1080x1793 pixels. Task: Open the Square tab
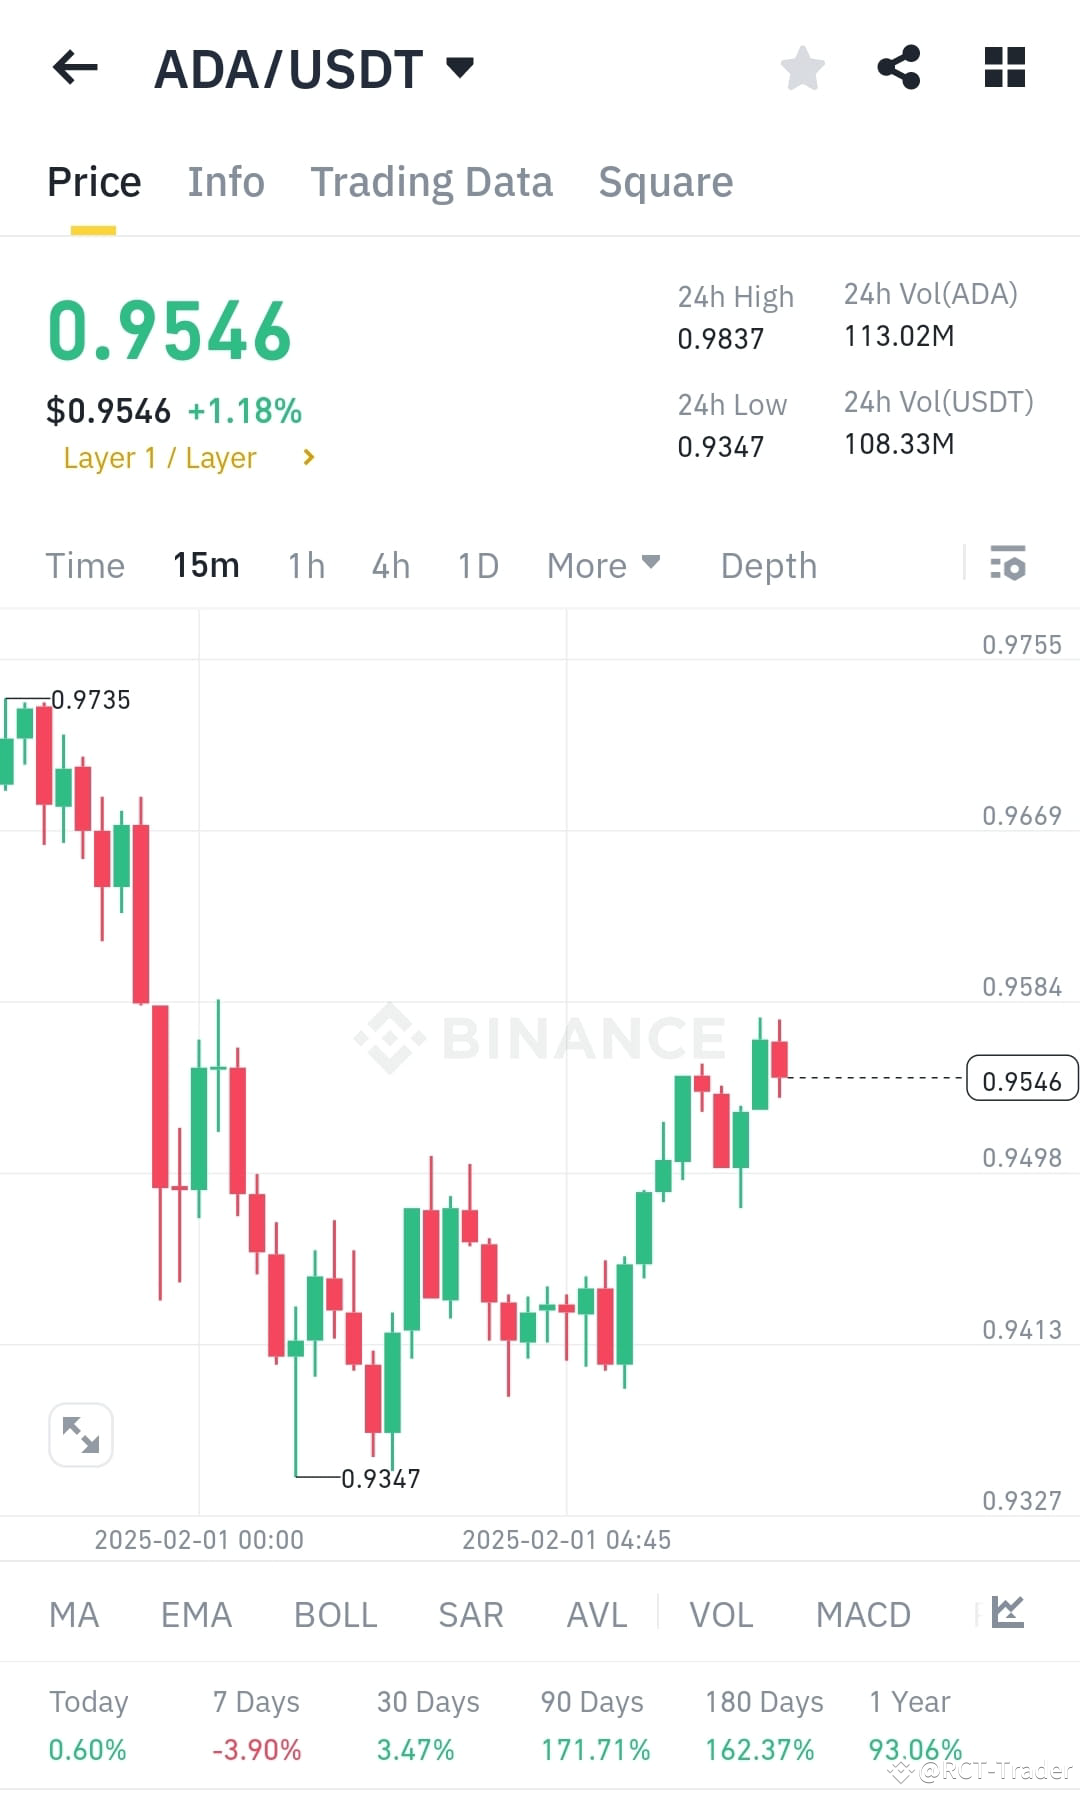pyautogui.click(x=665, y=181)
